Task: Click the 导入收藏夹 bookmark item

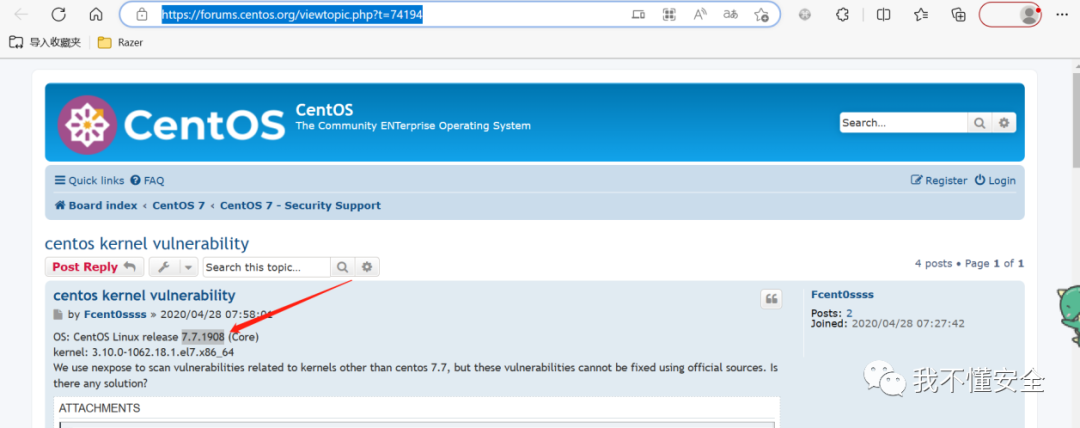Action: 45,43
